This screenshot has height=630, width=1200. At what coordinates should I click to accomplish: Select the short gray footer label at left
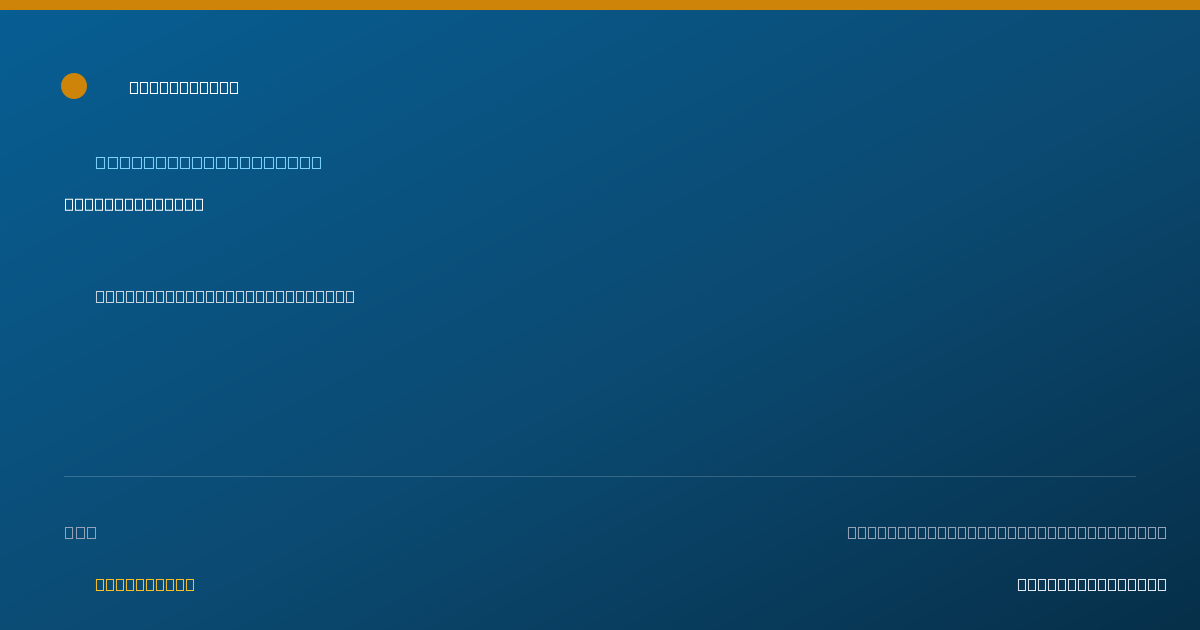tap(80, 532)
